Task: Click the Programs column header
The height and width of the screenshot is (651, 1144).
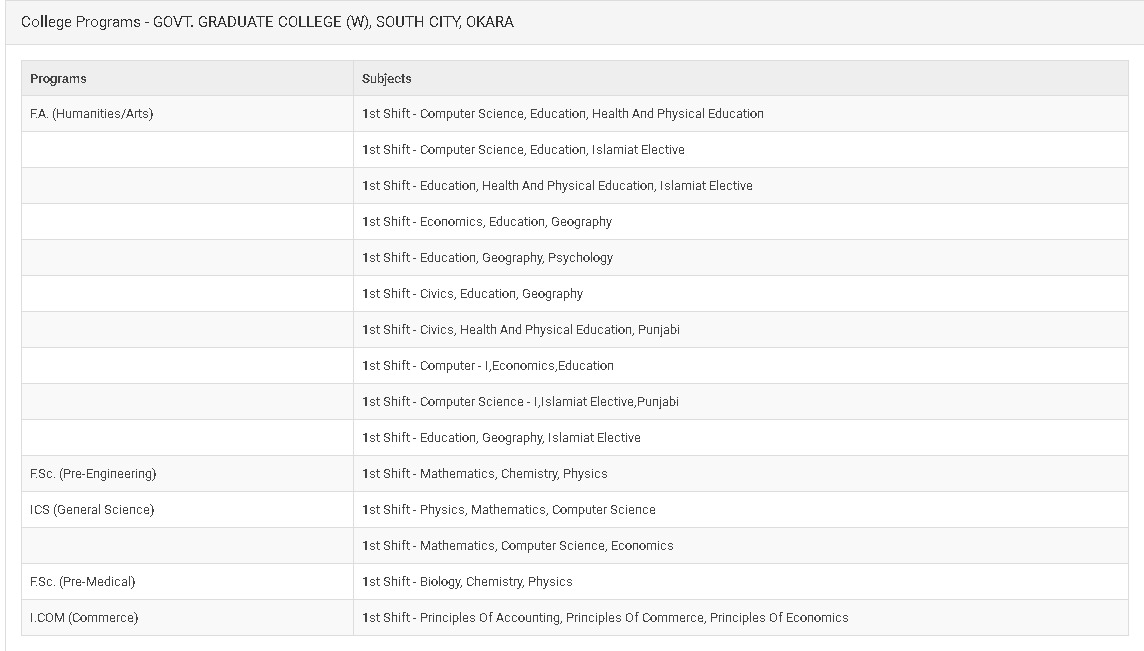Action: click(x=188, y=78)
